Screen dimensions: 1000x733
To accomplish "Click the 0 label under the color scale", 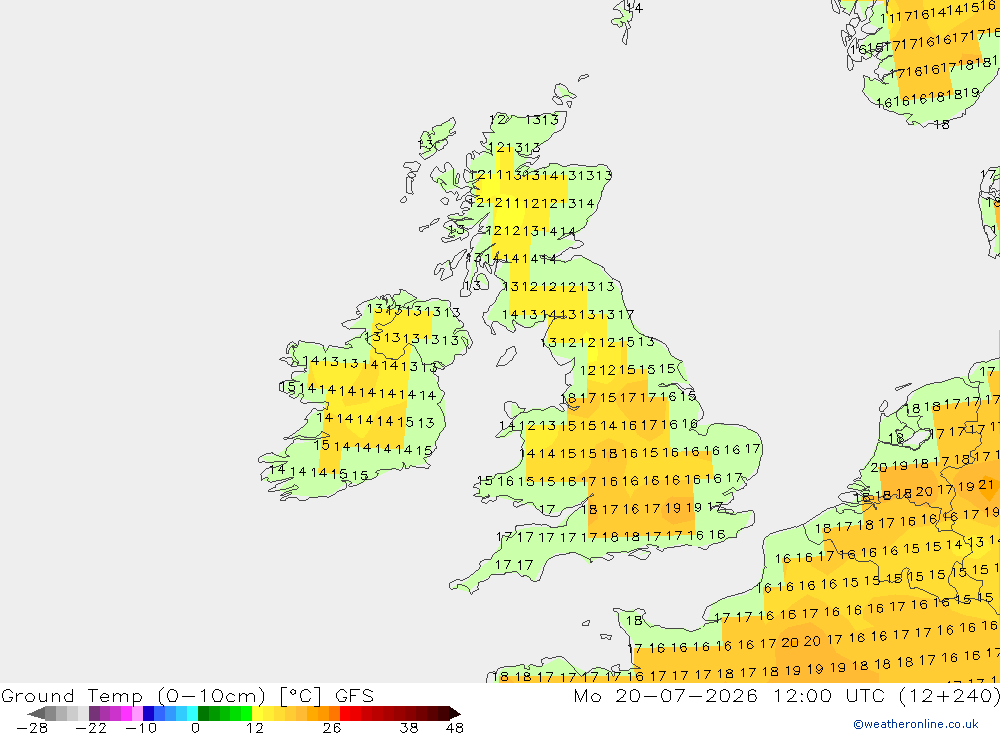I will [x=195, y=727].
